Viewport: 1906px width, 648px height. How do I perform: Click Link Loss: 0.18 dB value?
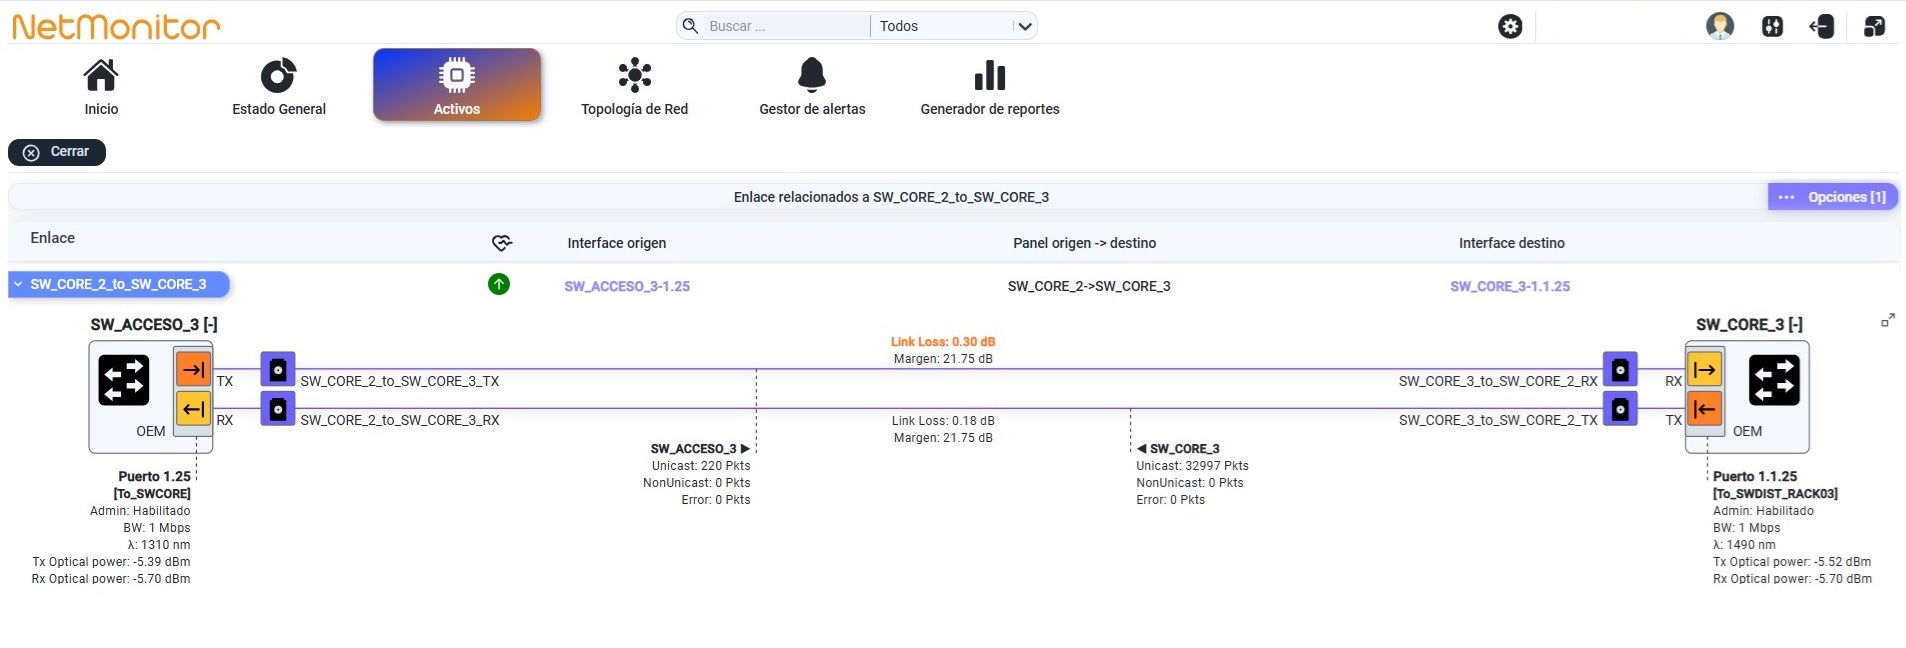click(943, 421)
